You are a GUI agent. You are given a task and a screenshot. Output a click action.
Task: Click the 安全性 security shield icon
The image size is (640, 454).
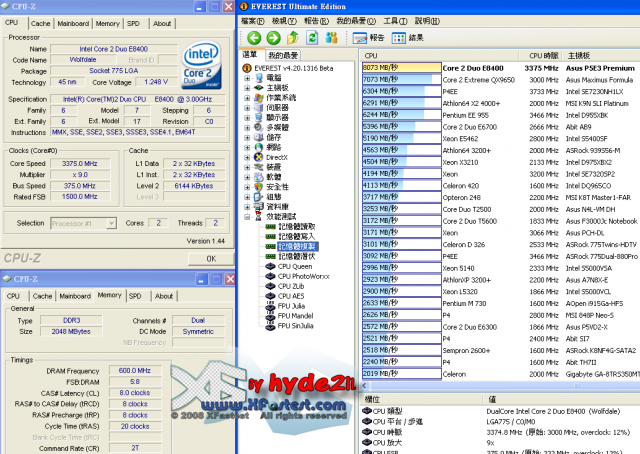pyautogui.click(x=258, y=187)
